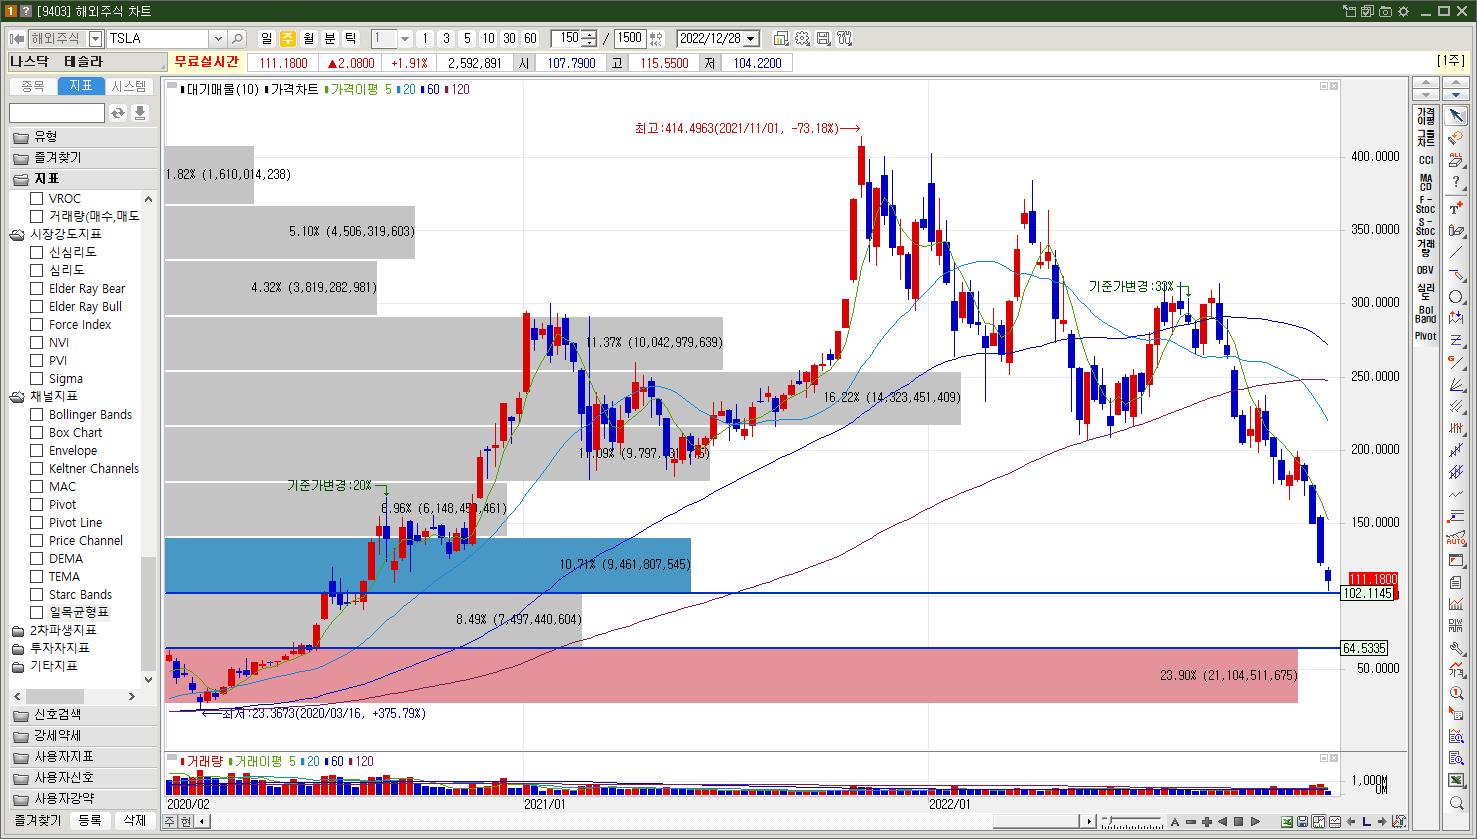Click the save chart floppy icon in top toolbar

click(x=823, y=39)
